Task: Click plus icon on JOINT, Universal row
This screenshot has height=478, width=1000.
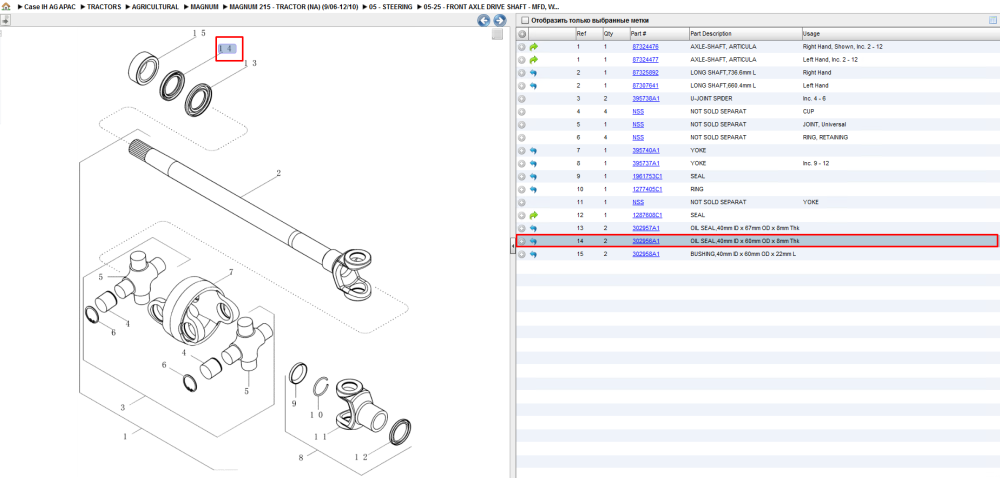Action: tap(522, 124)
